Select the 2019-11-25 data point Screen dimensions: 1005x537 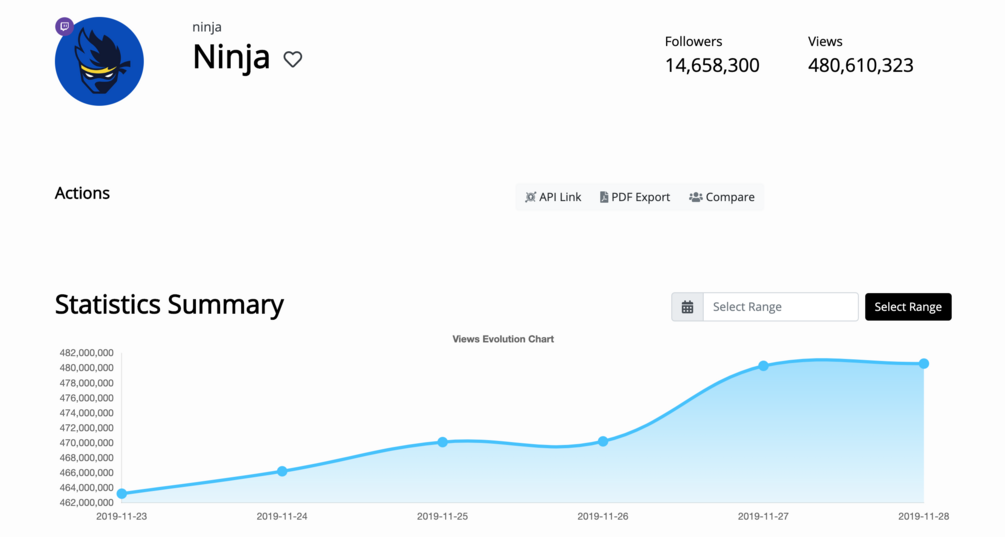[443, 442]
